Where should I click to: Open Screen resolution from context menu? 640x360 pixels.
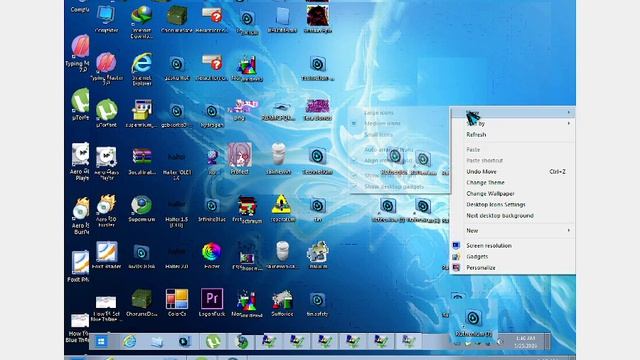(513, 246)
